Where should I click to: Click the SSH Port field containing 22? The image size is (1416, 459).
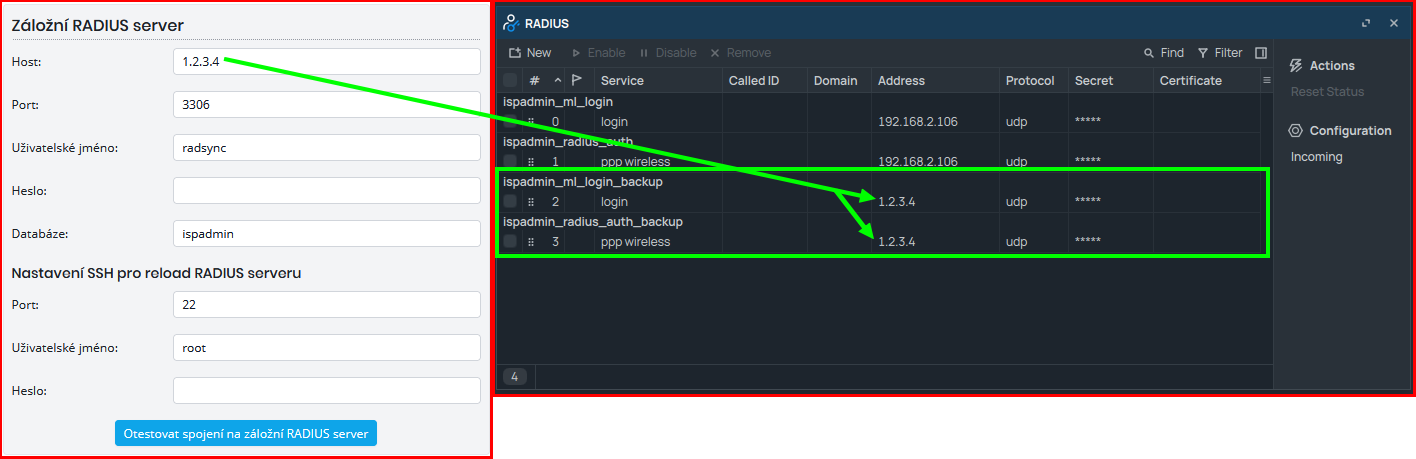[327, 304]
